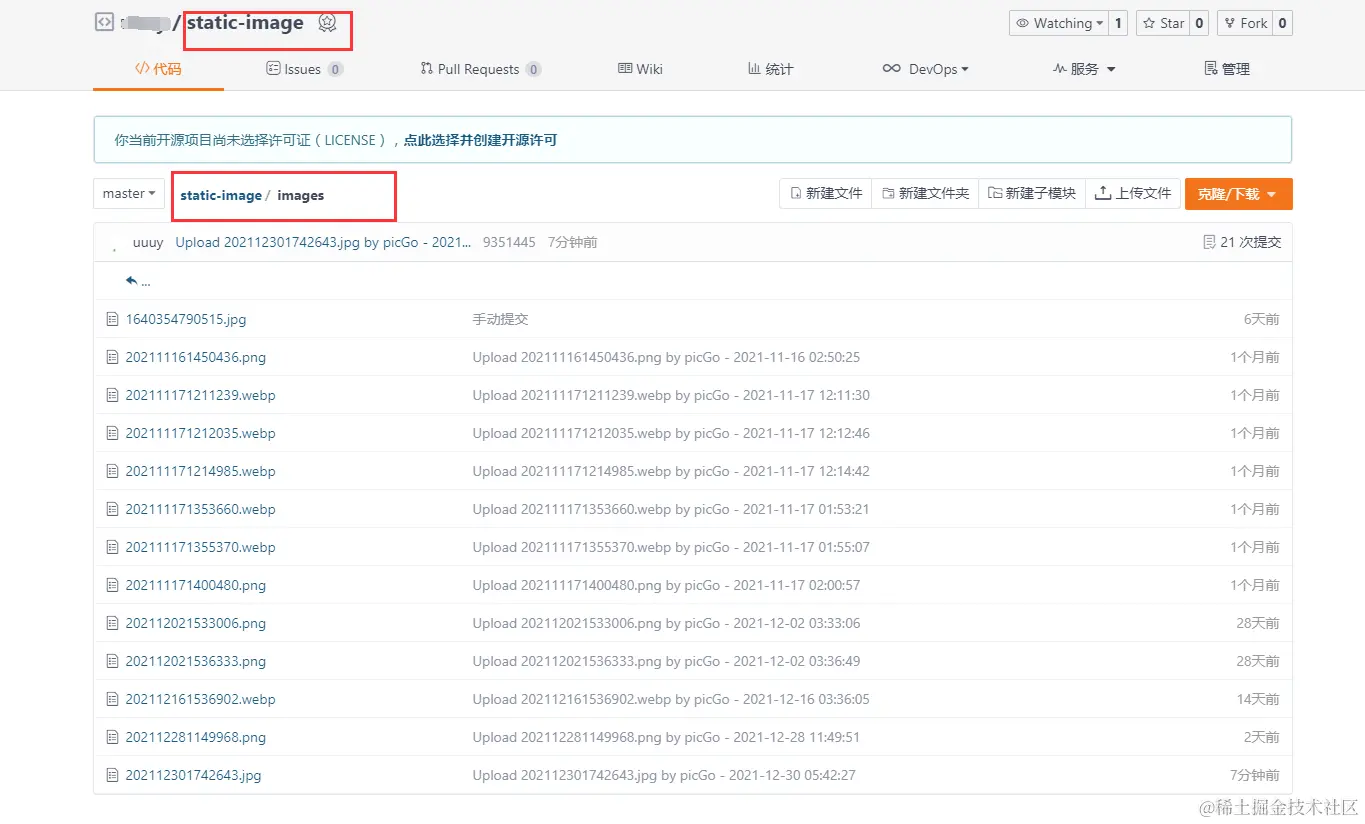Screen dimensions: 1365x824
Task: Open latest commit message Upload 202112301742643.jpg
Action: (323, 242)
